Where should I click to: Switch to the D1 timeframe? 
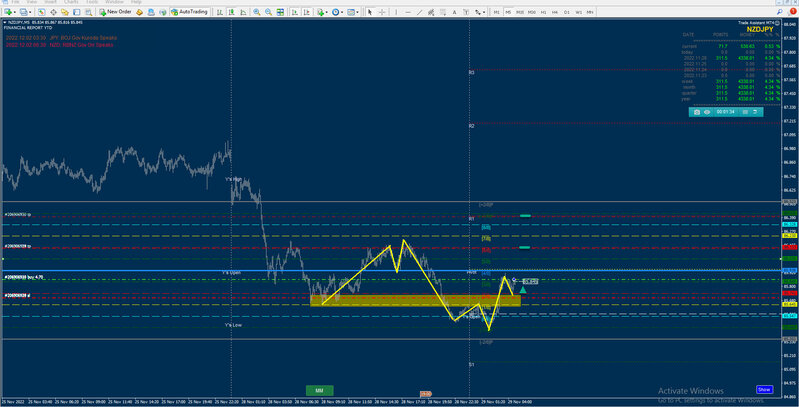pos(567,12)
